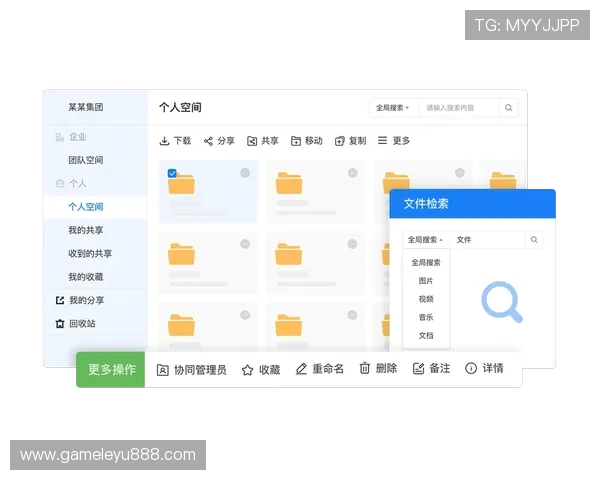Click the 请输入搜索内容 search field
The width and height of the screenshot is (600, 480).
pyautogui.click(x=459, y=108)
